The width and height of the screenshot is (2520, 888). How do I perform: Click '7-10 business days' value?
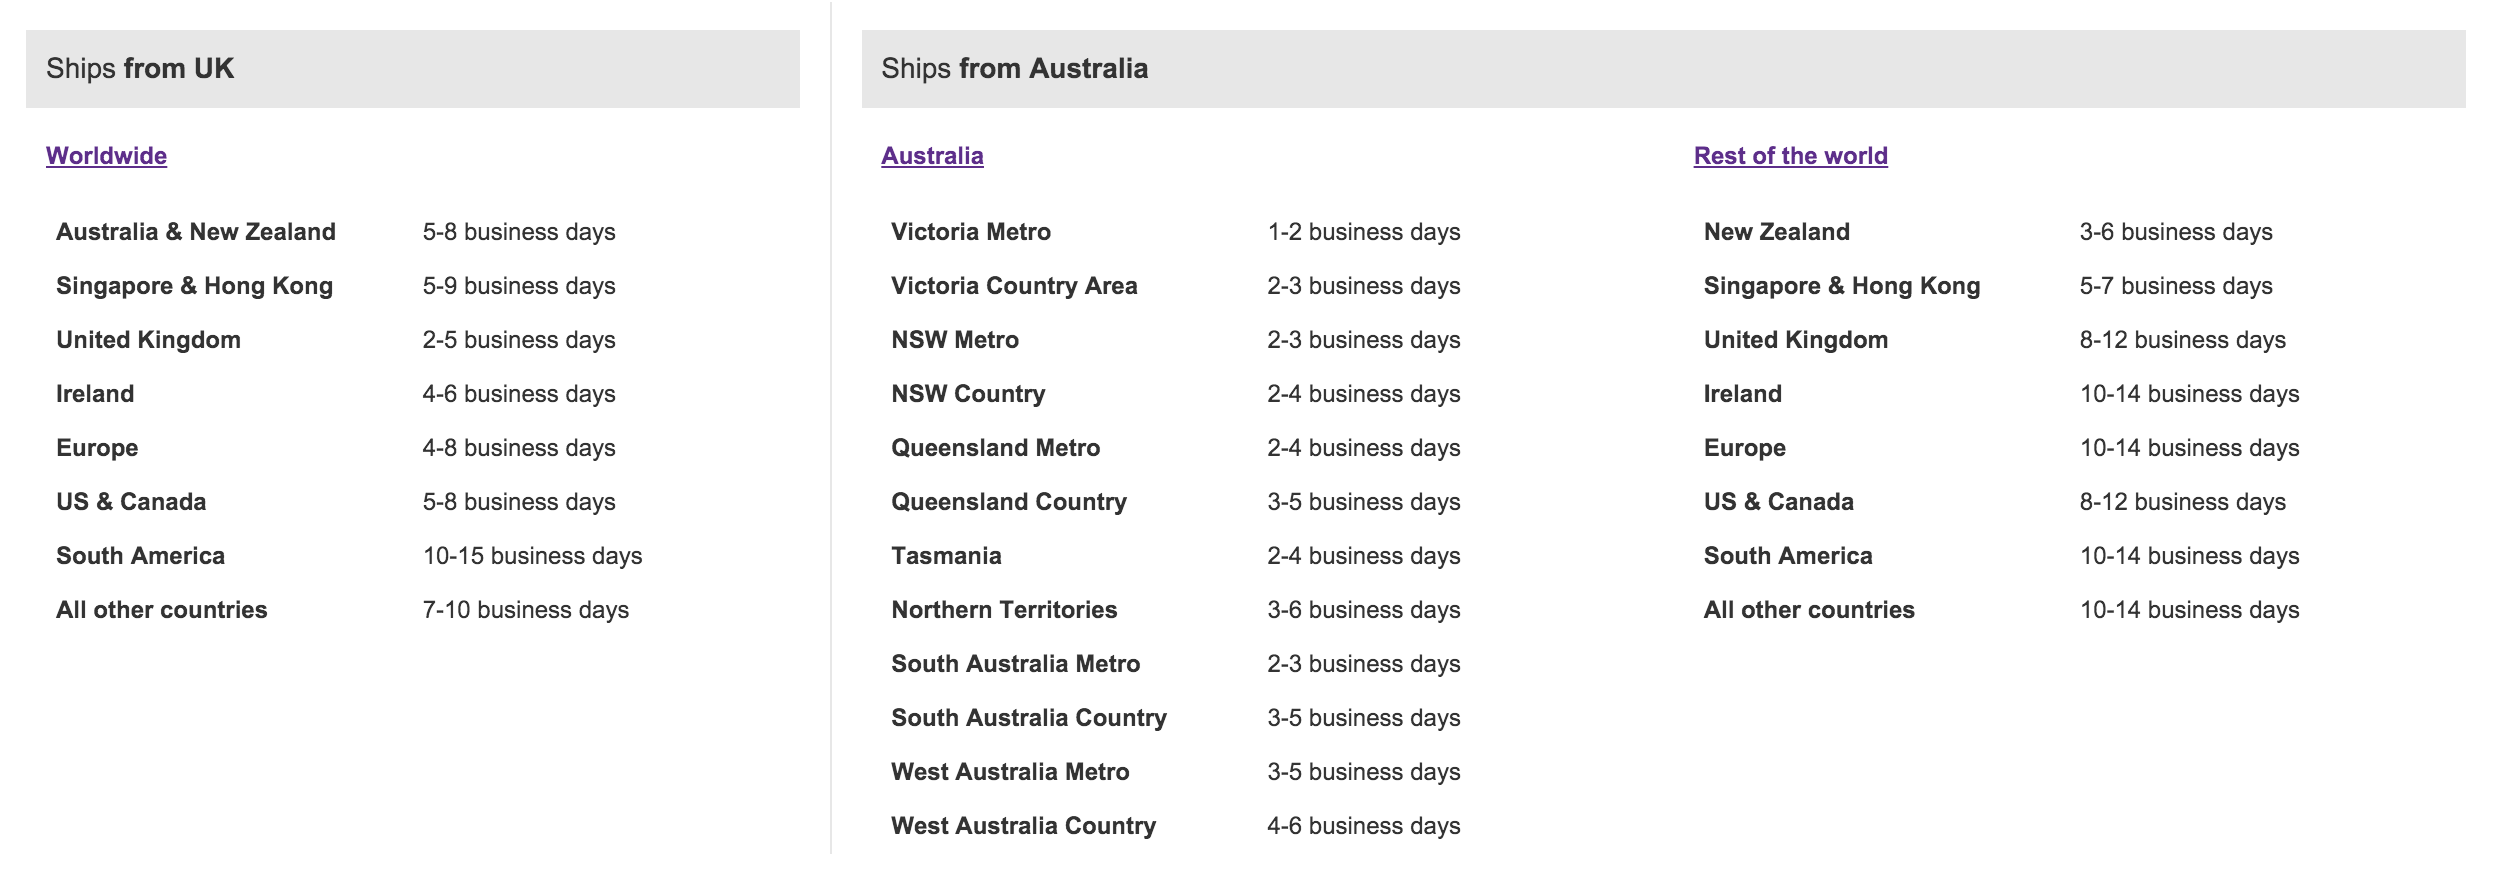(x=526, y=610)
